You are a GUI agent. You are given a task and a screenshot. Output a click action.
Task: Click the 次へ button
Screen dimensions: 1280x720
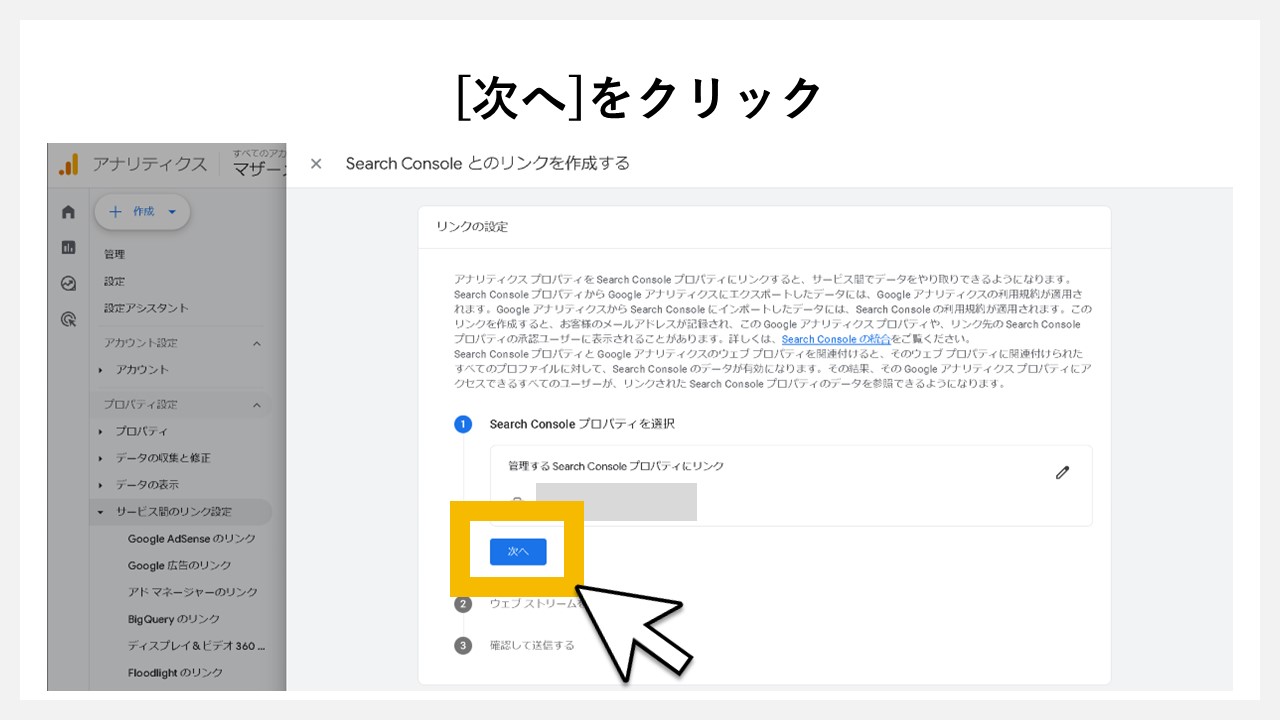coord(517,551)
